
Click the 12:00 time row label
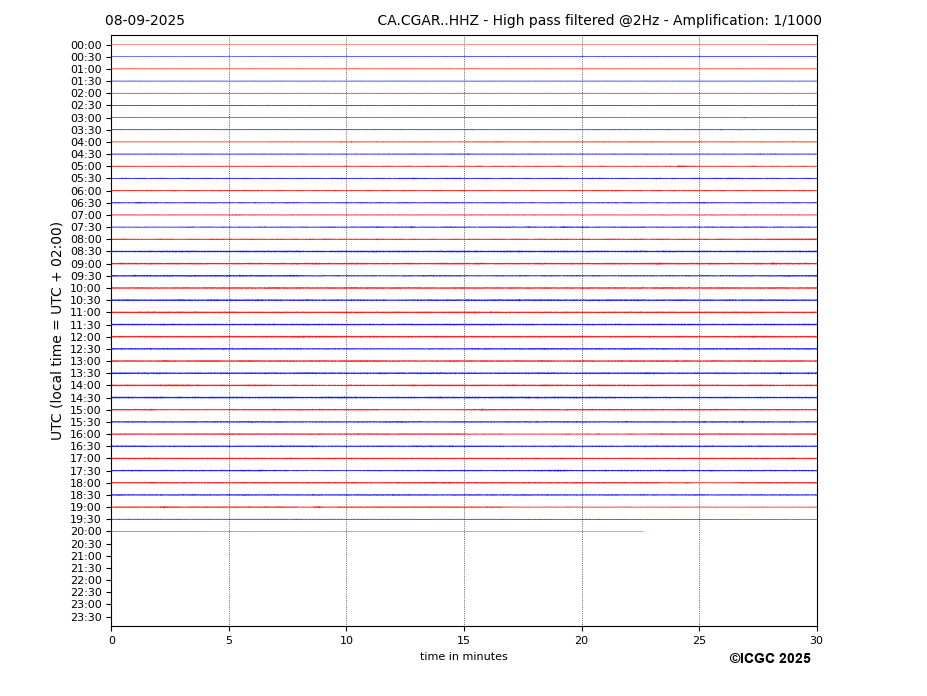tap(86, 337)
